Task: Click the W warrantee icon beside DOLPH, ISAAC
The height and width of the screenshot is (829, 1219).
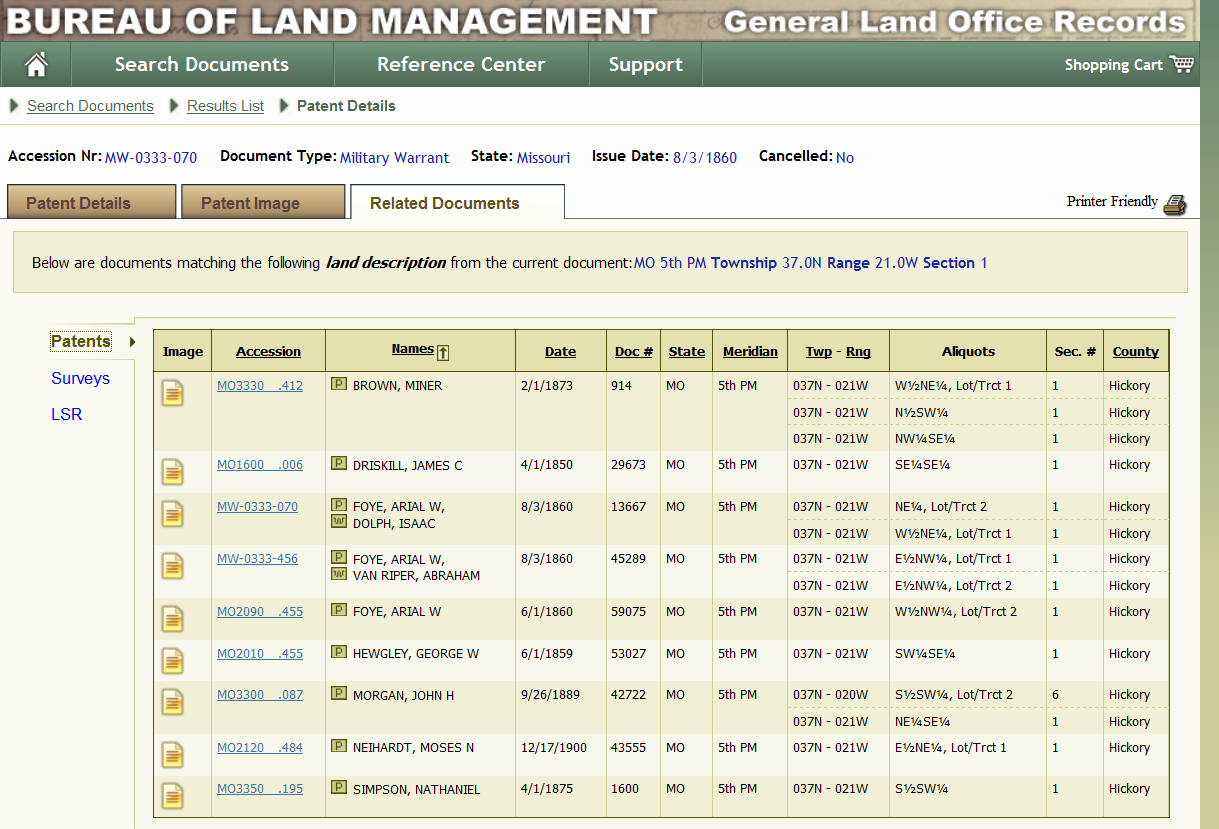Action: [339, 522]
